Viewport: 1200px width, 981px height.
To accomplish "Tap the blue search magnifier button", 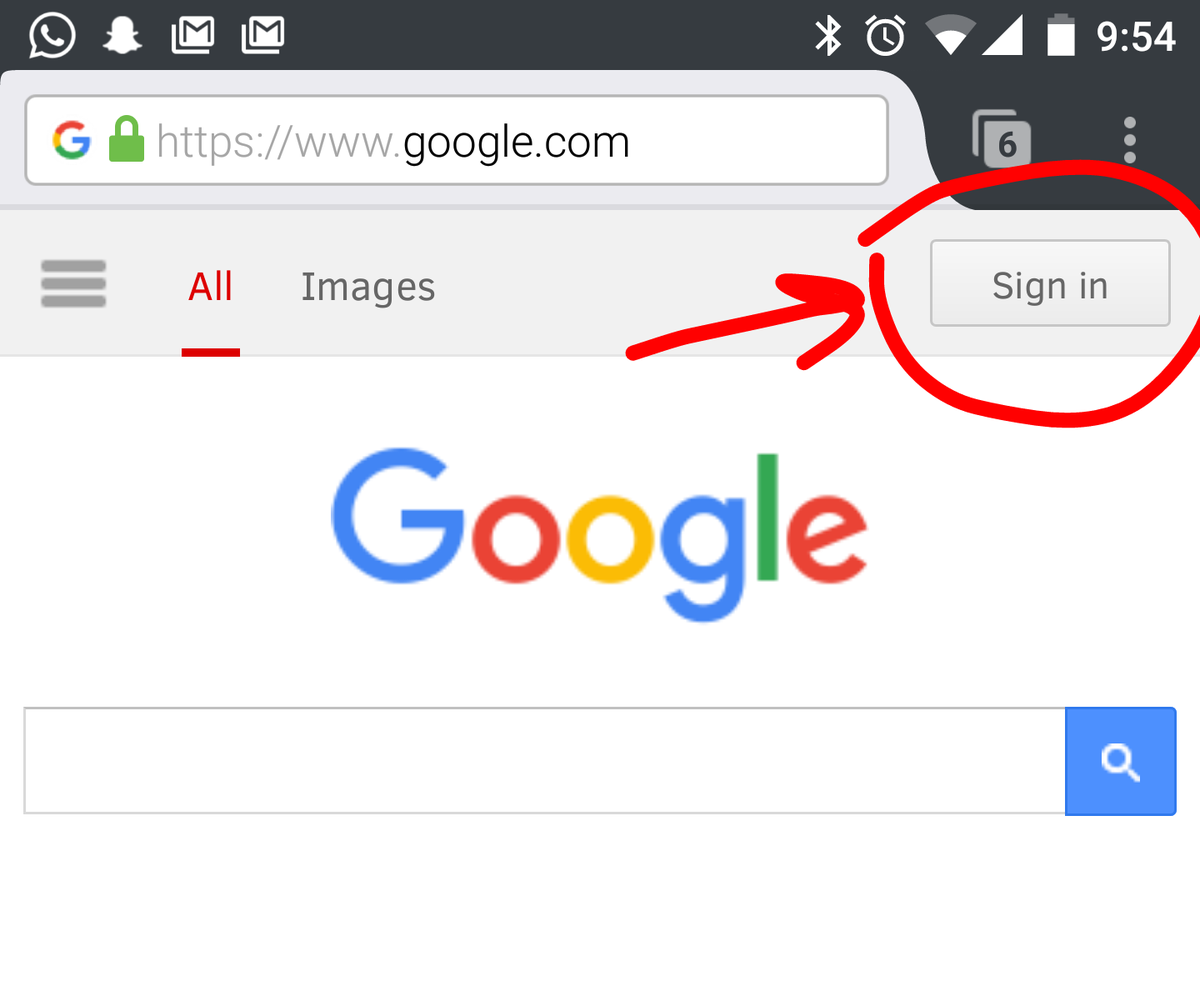I will click(1121, 762).
